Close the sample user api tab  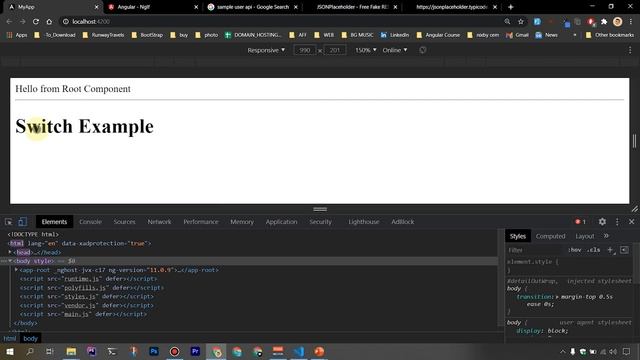pyautogui.click(x=296, y=7)
